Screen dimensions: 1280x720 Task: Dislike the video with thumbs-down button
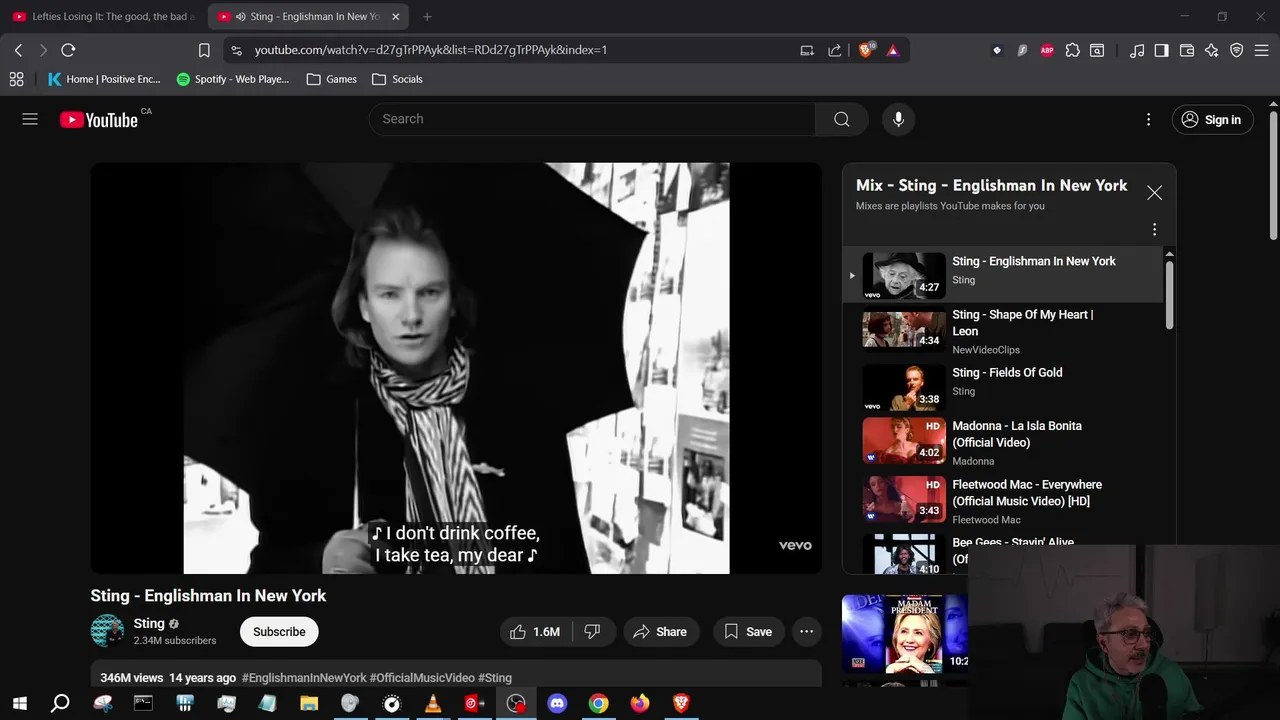pos(592,631)
